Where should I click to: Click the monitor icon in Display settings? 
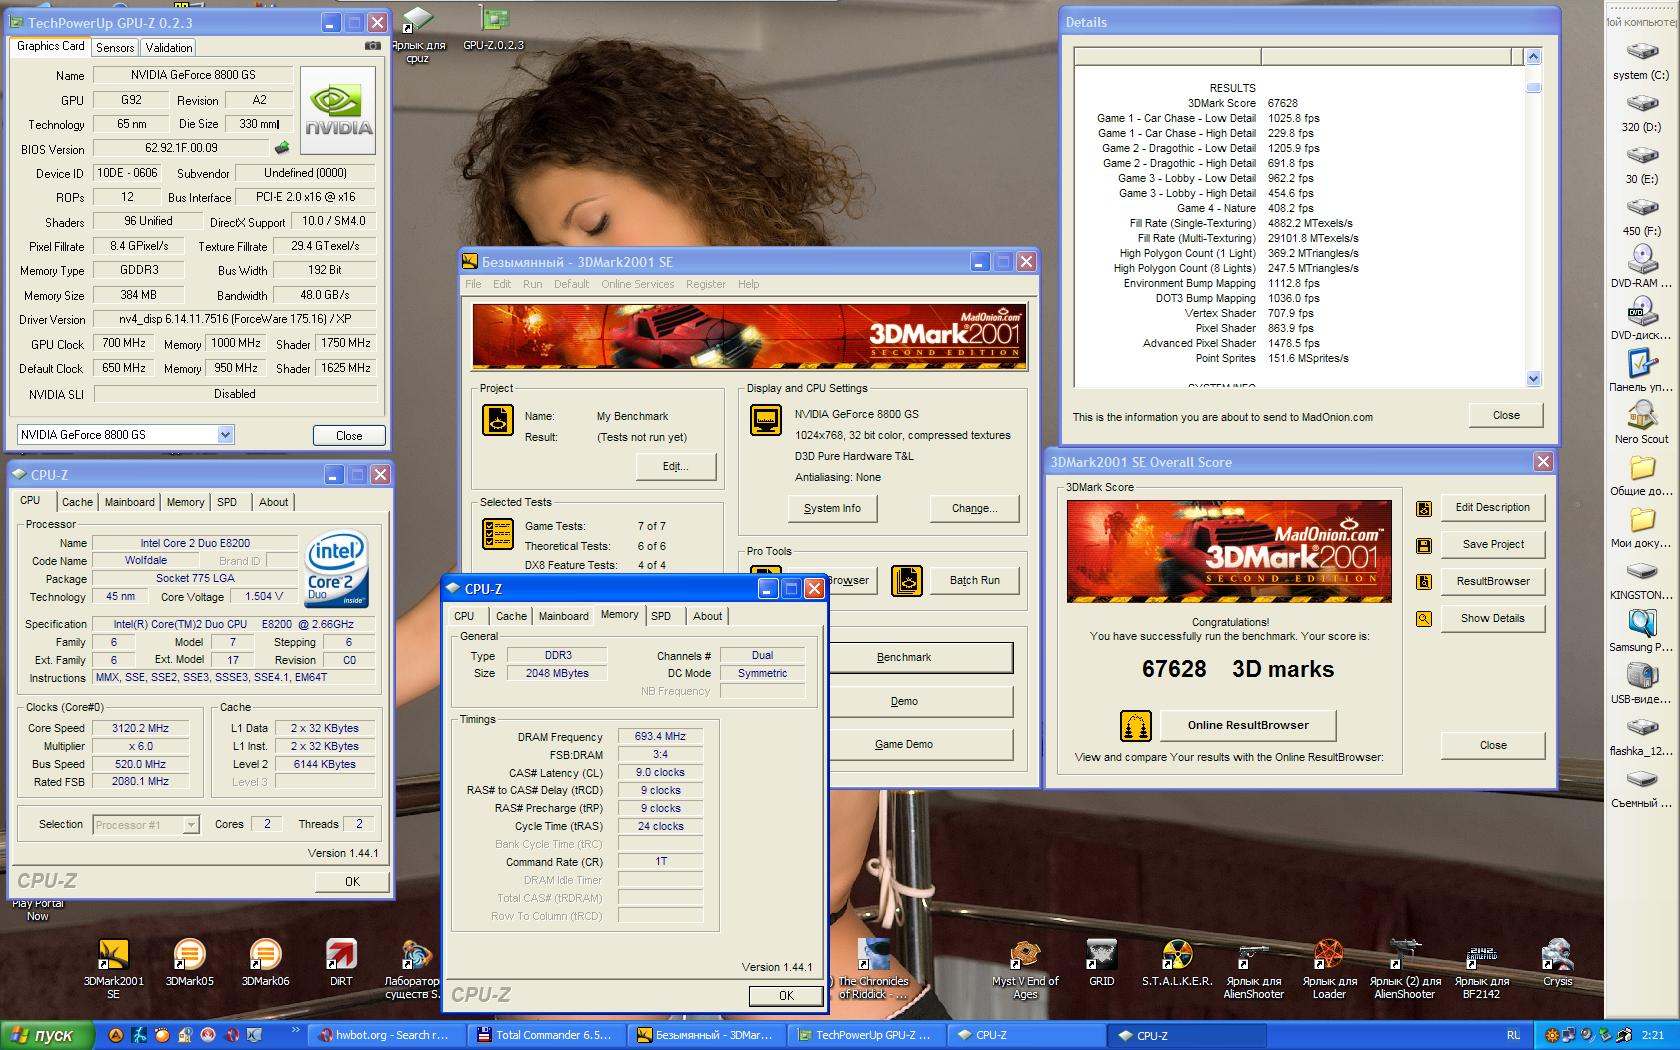765,420
